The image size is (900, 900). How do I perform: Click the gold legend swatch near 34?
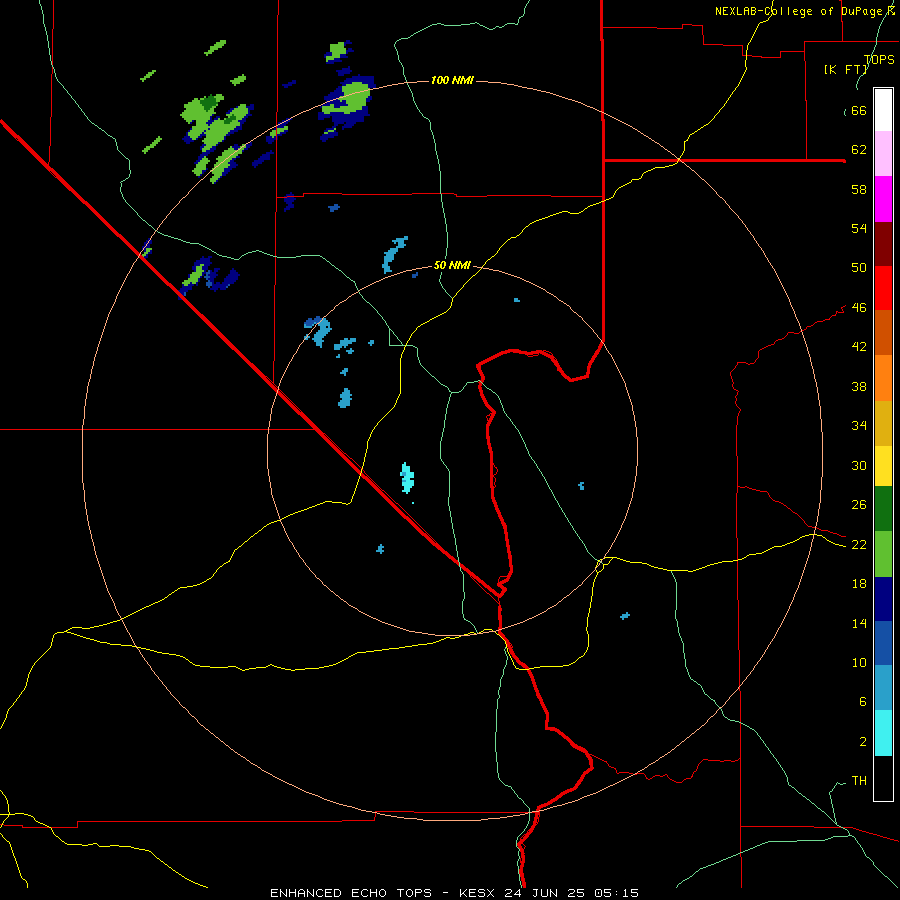click(x=883, y=424)
